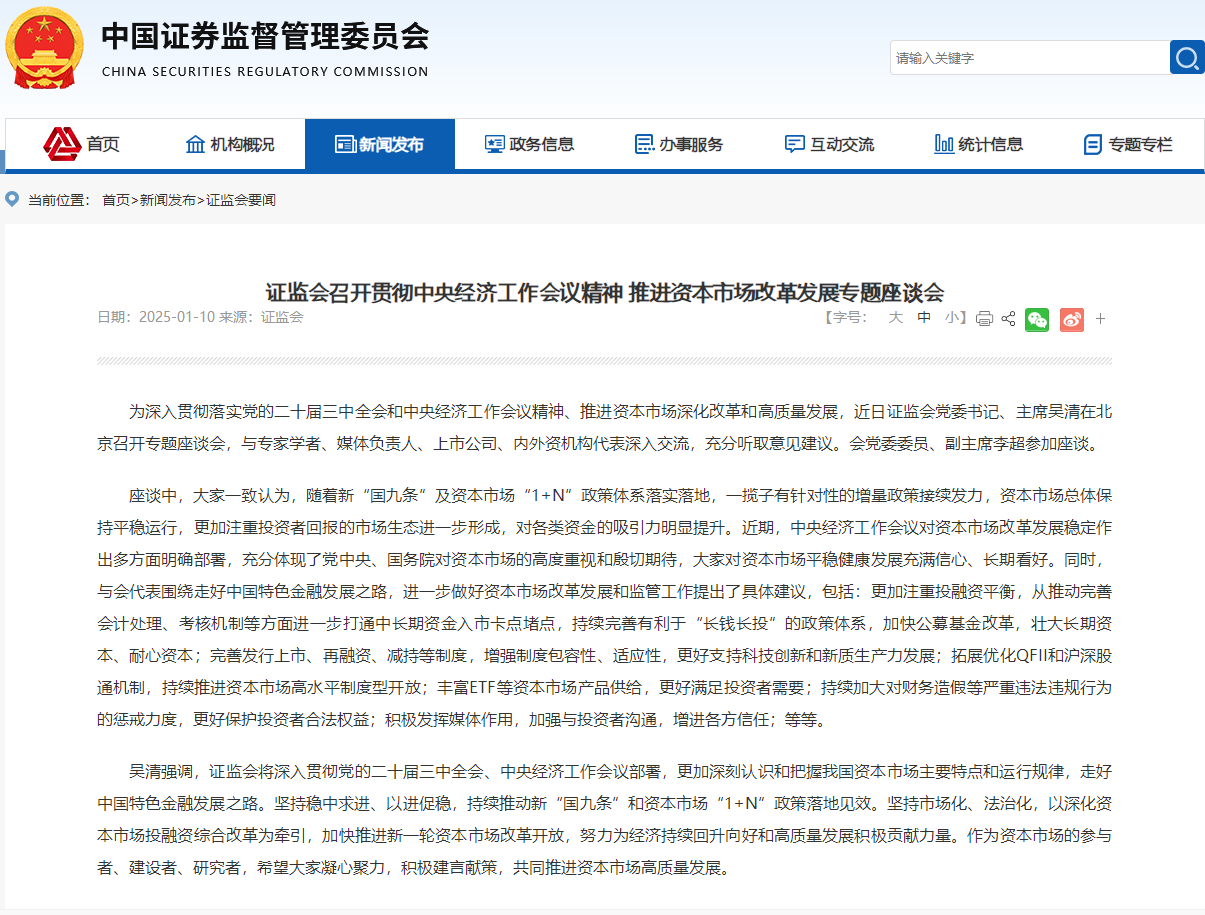This screenshot has width=1205, height=915.
Task: Click the search magnifier button
Action: coord(1187,58)
